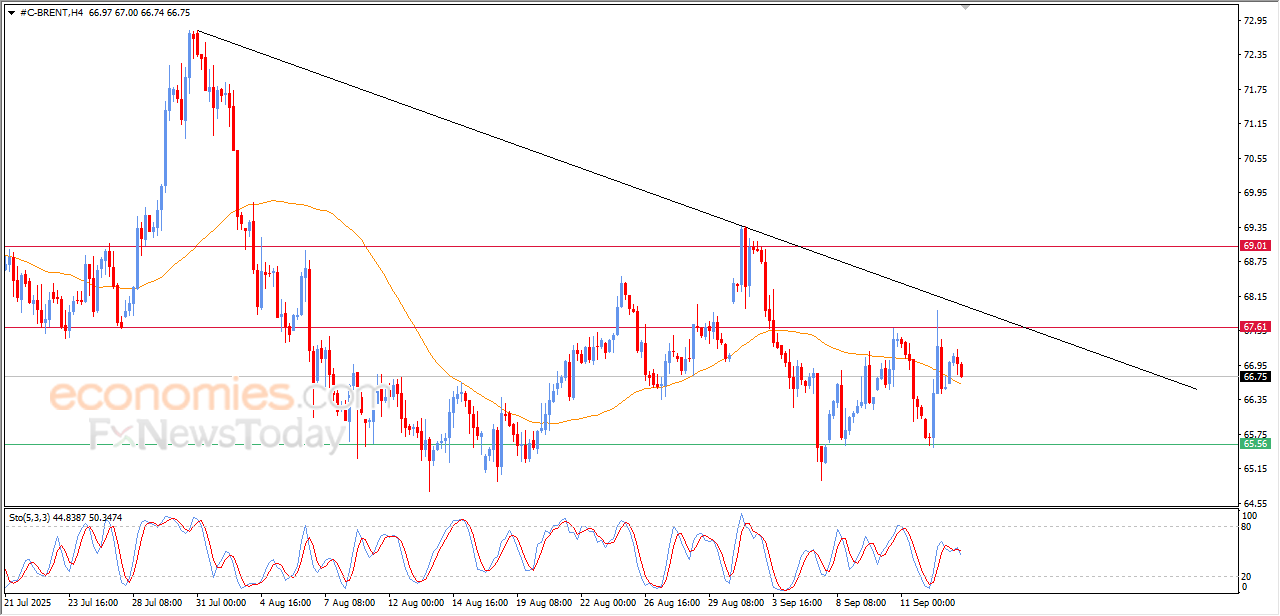Click the black 66.75 current price tag
This screenshot has width=1280, height=616.
[x=1256, y=377]
